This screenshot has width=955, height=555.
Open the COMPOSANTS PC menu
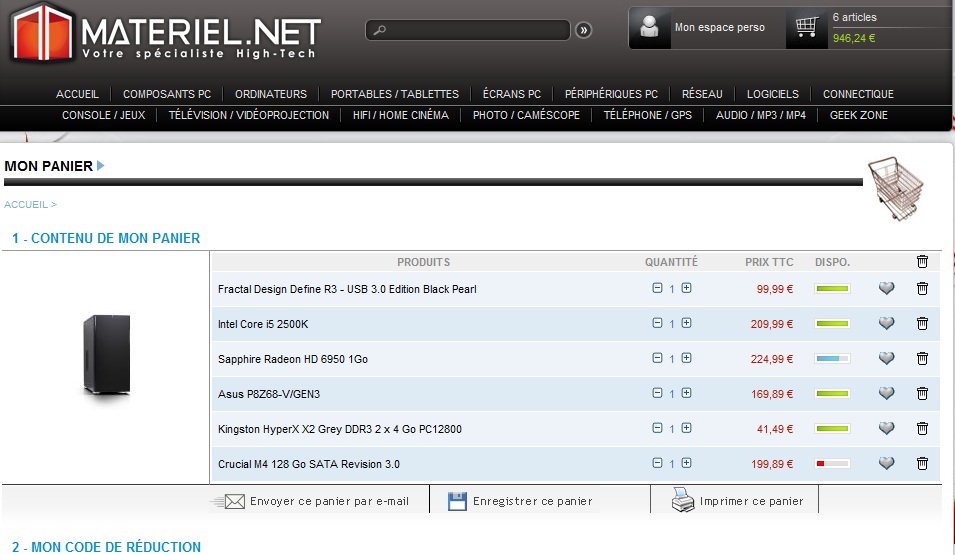(167, 94)
